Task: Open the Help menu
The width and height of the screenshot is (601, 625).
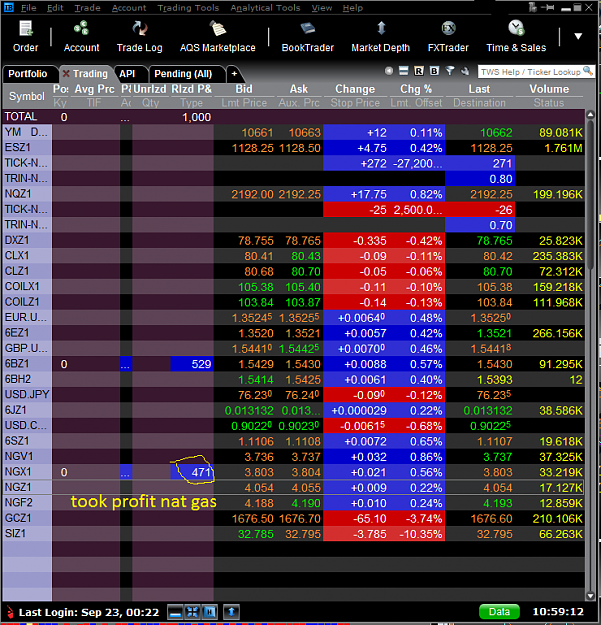Action: [x=353, y=8]
